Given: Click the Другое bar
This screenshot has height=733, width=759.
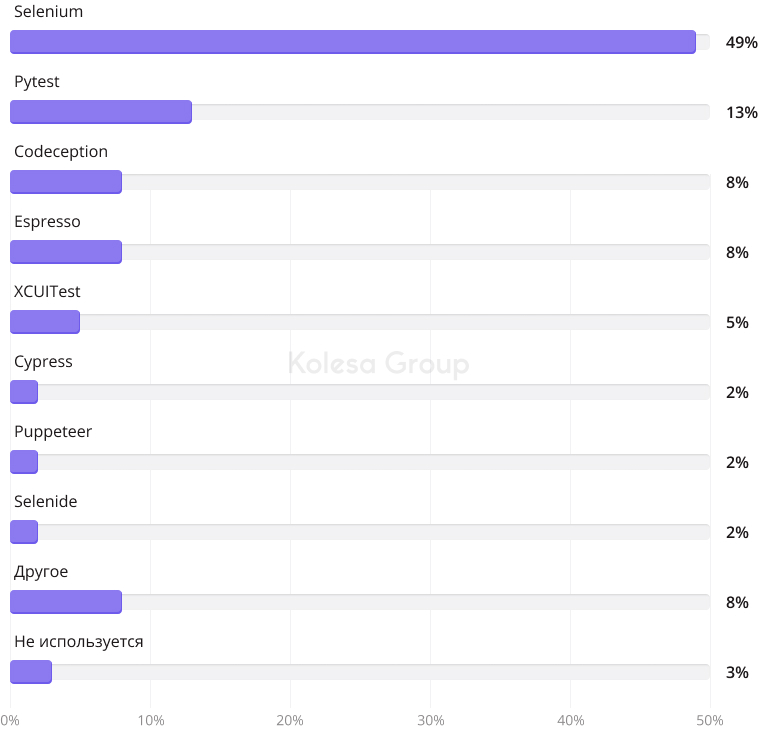Looking at the screenshot, I should (66, 602).
